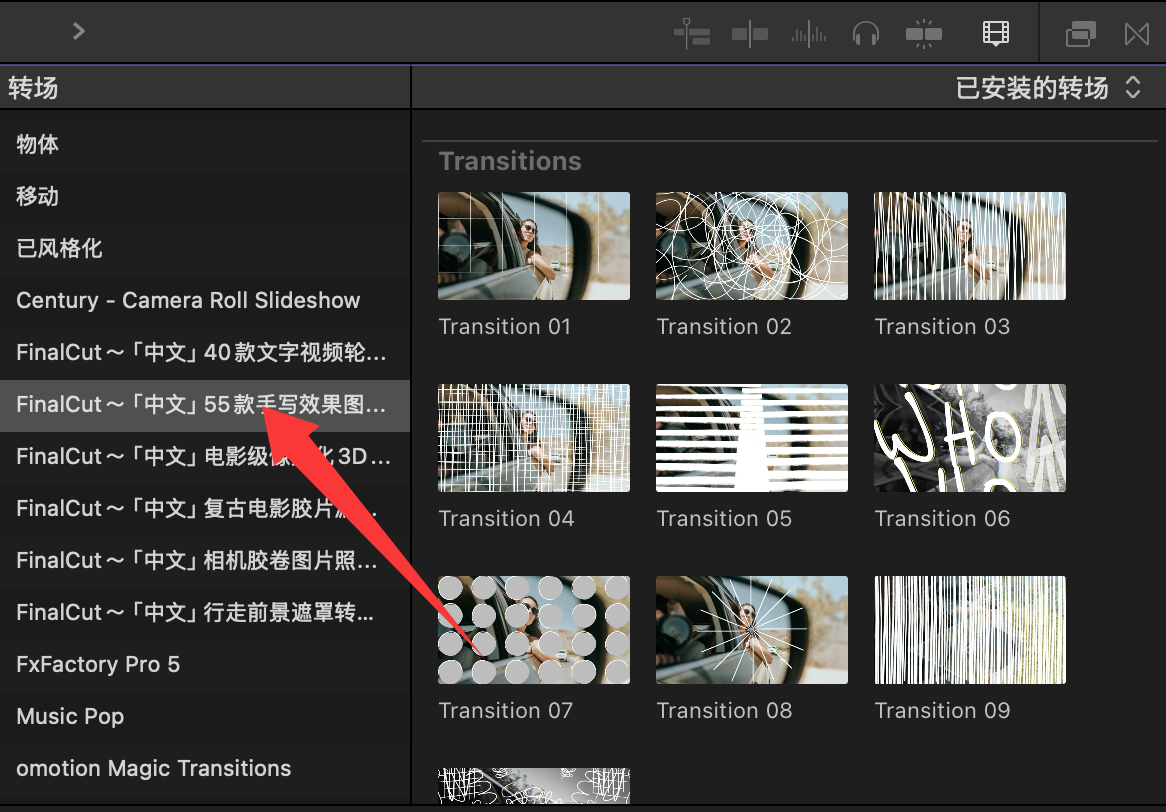Screen dimensions: 1166x812
Task: Choose the Music Pop category
Action: coord(70,716)
